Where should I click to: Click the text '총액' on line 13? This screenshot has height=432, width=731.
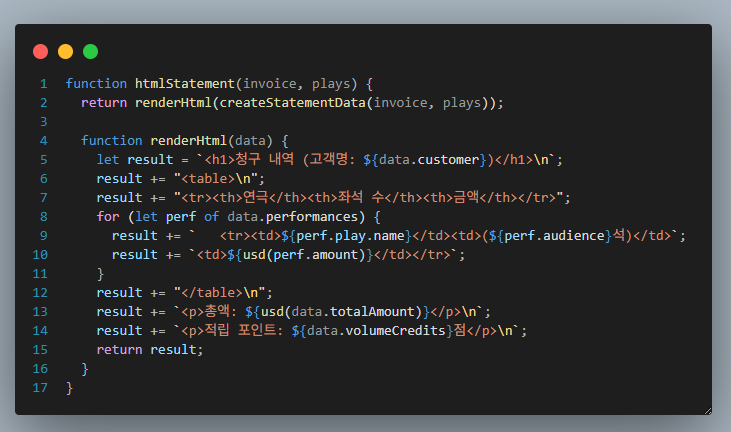(217, 311)
